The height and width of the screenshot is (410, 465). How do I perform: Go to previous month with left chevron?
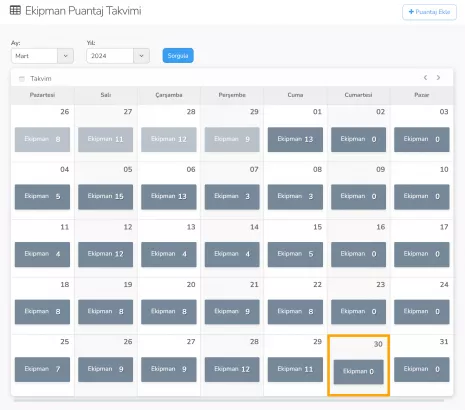425,78
